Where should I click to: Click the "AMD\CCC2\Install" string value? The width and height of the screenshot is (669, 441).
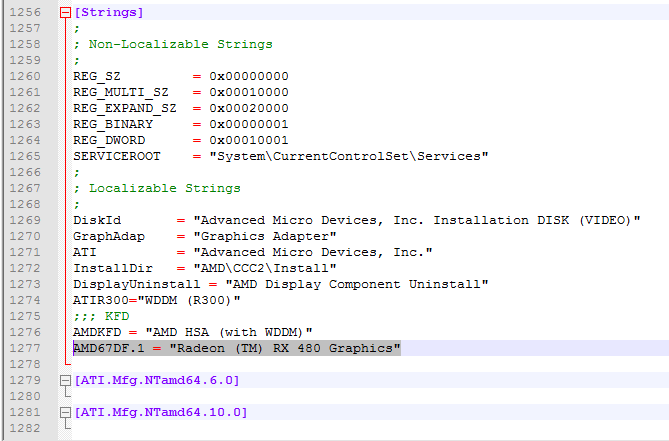265,268
